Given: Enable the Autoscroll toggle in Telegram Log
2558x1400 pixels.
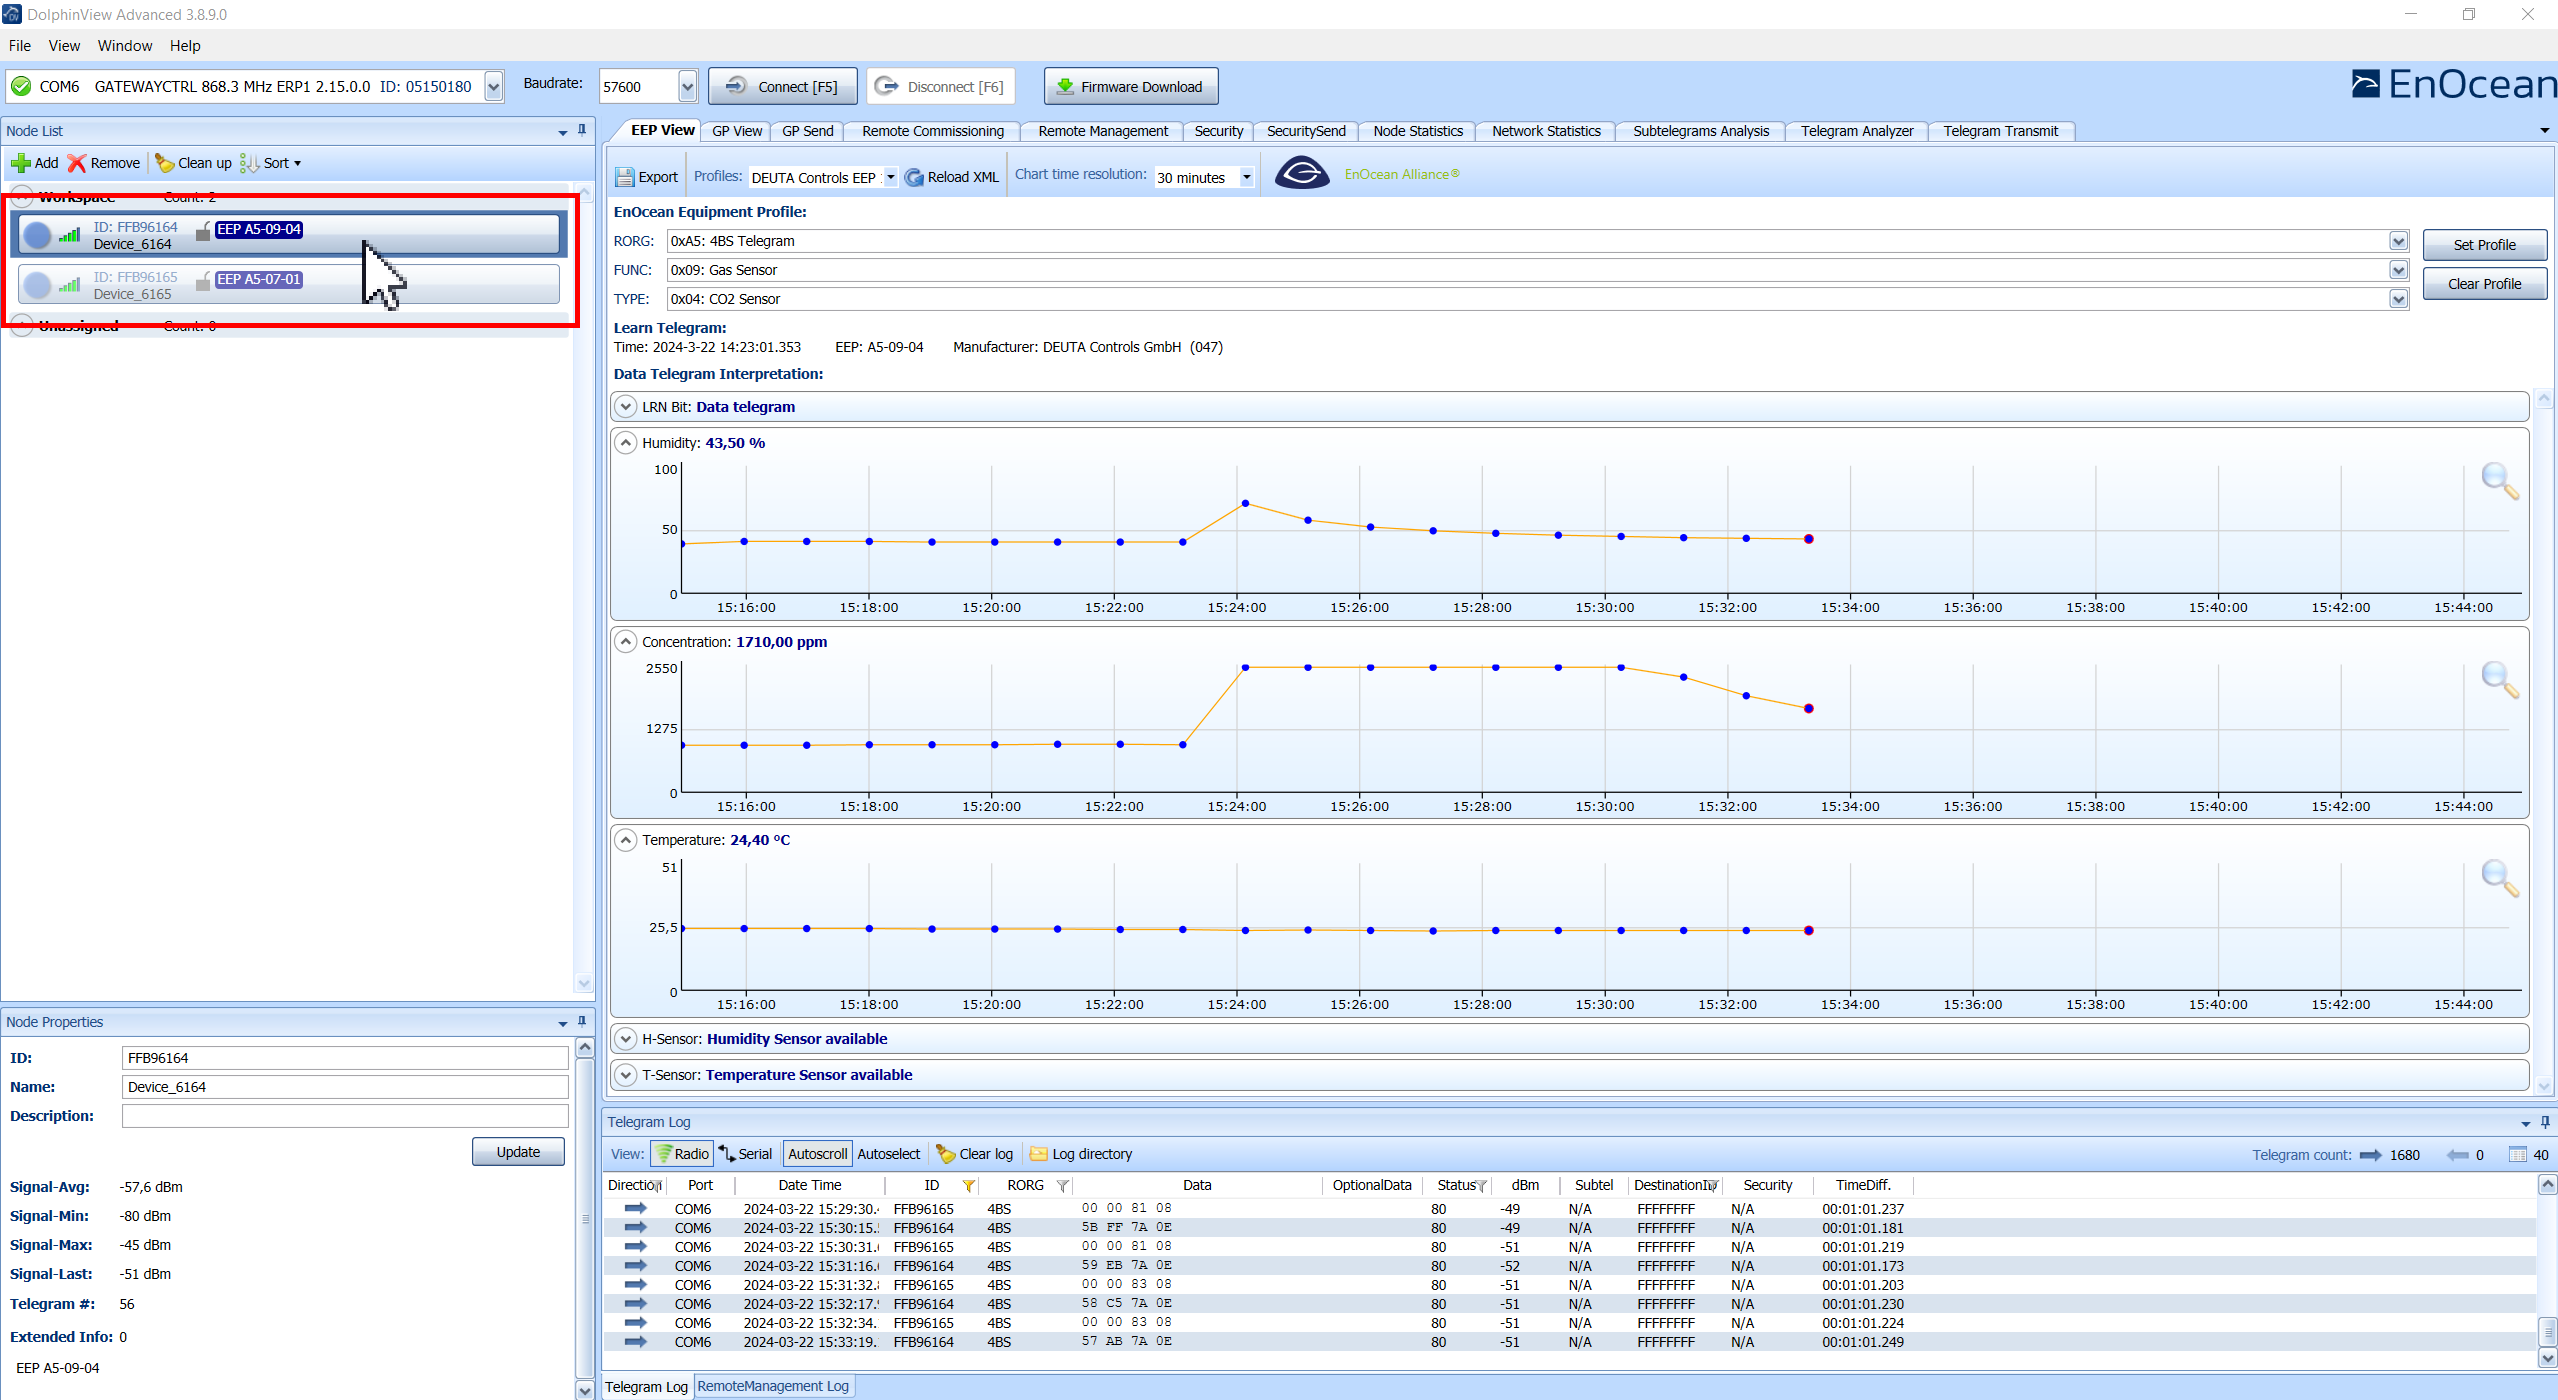Looking at the screenshot, I should 816,1153.
